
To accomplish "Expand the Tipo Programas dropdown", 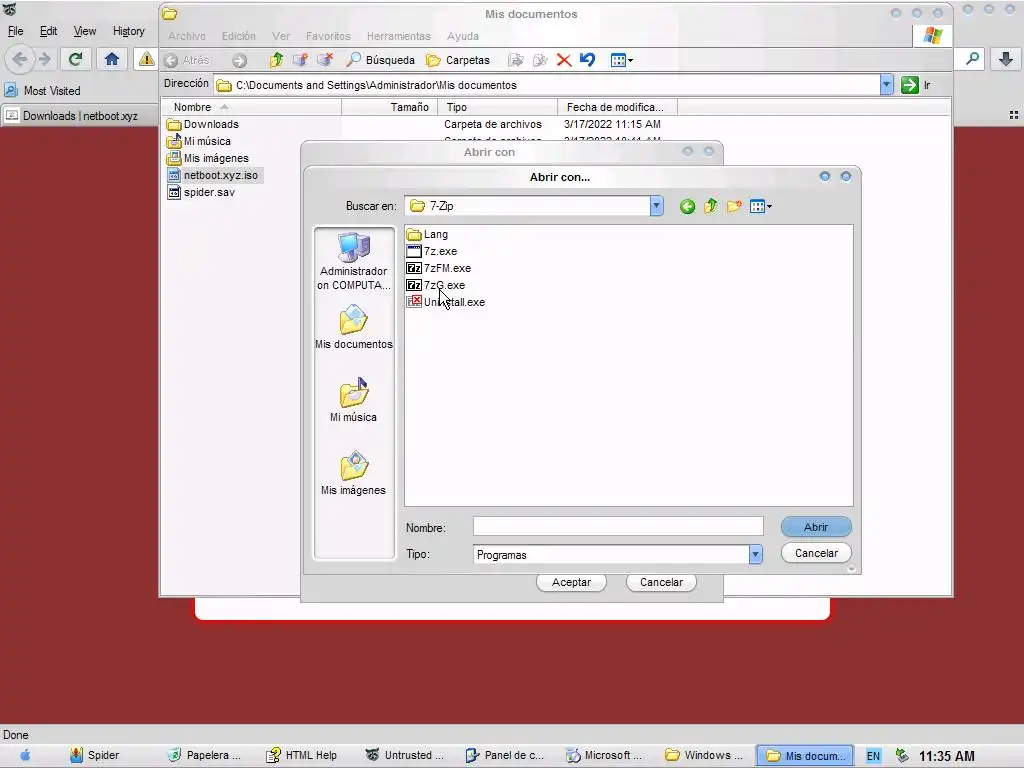I will click(756, 554).
